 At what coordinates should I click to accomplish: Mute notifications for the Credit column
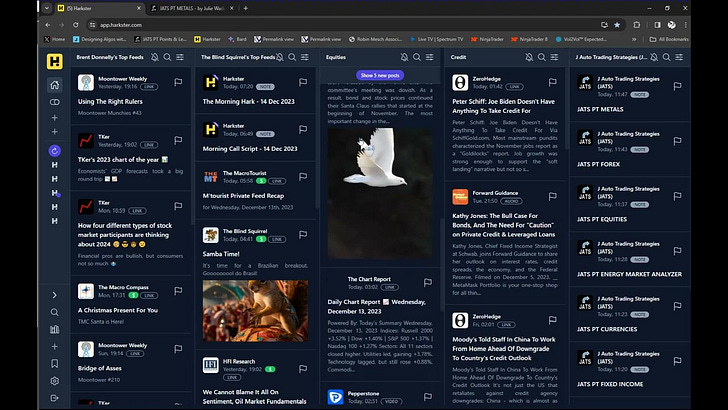coord(529,57)
